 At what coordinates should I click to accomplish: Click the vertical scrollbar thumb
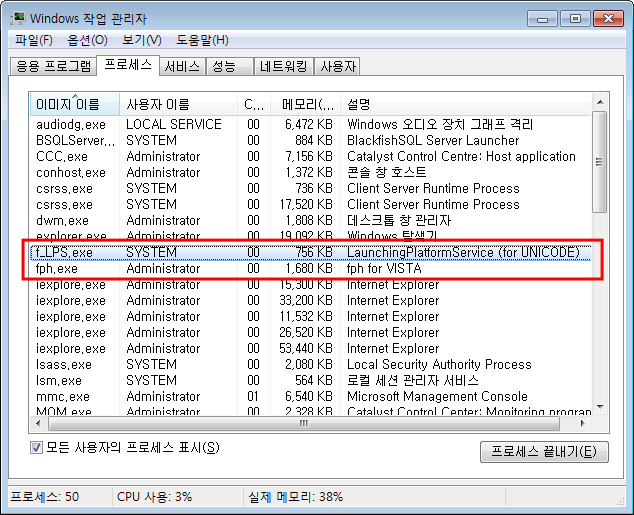point(600,162)
